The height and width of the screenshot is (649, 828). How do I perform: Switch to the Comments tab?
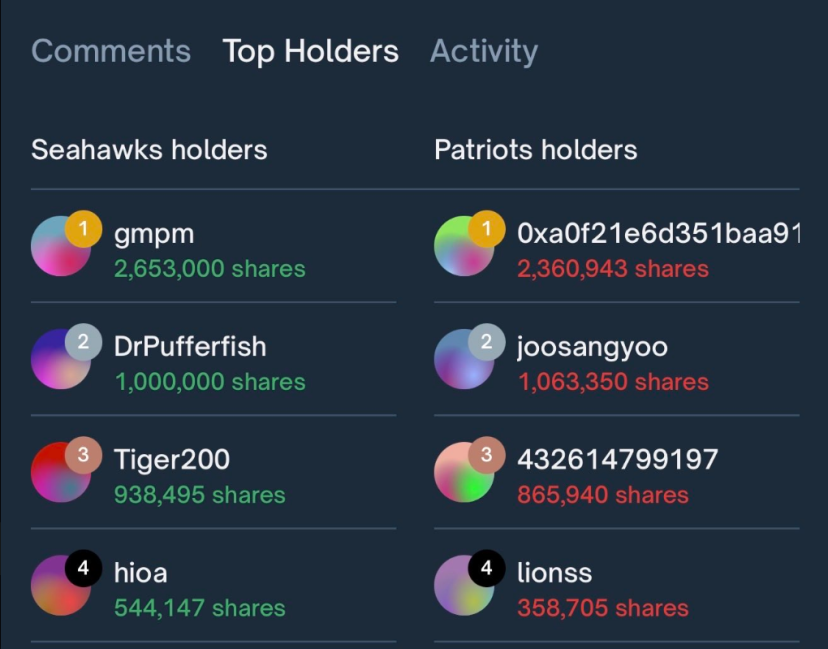pyautogui.click(x=111, y=51)
